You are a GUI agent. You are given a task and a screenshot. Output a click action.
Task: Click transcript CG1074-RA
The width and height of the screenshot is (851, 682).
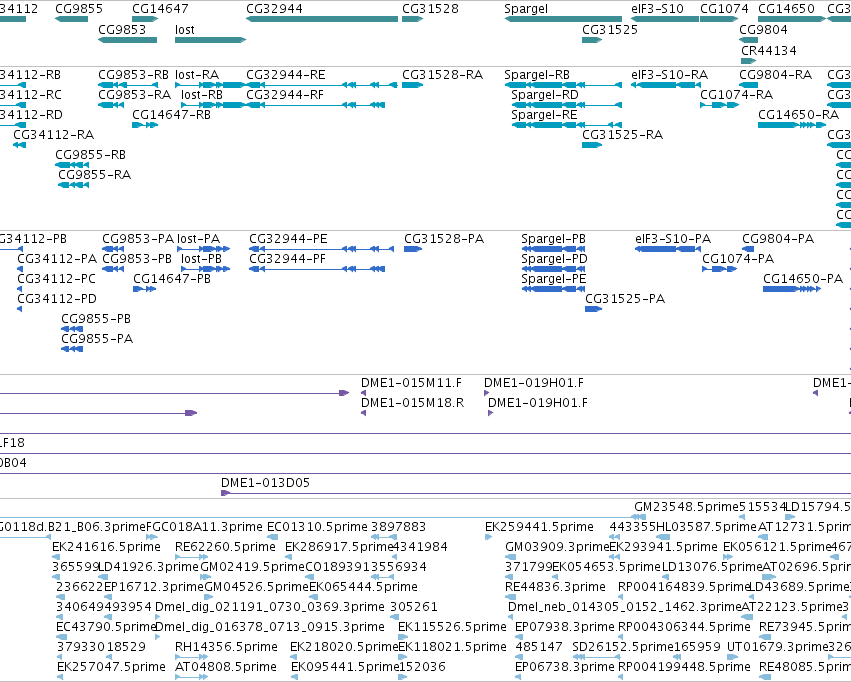(736, 94)
